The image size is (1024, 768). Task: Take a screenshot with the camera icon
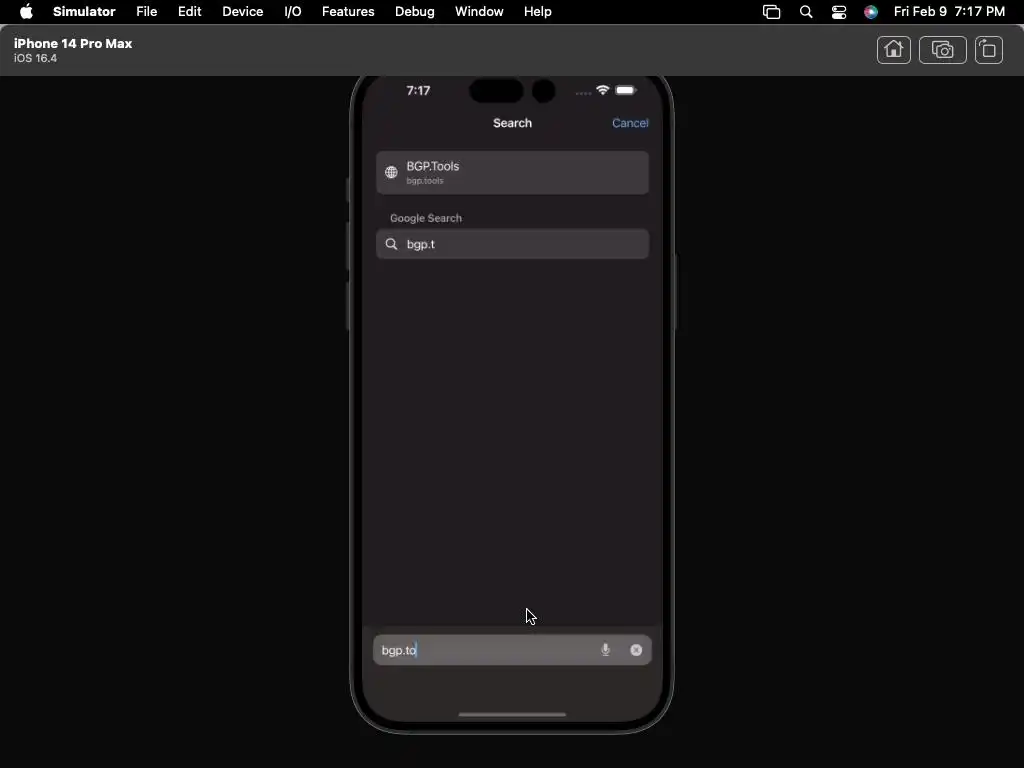pos(942,50)
